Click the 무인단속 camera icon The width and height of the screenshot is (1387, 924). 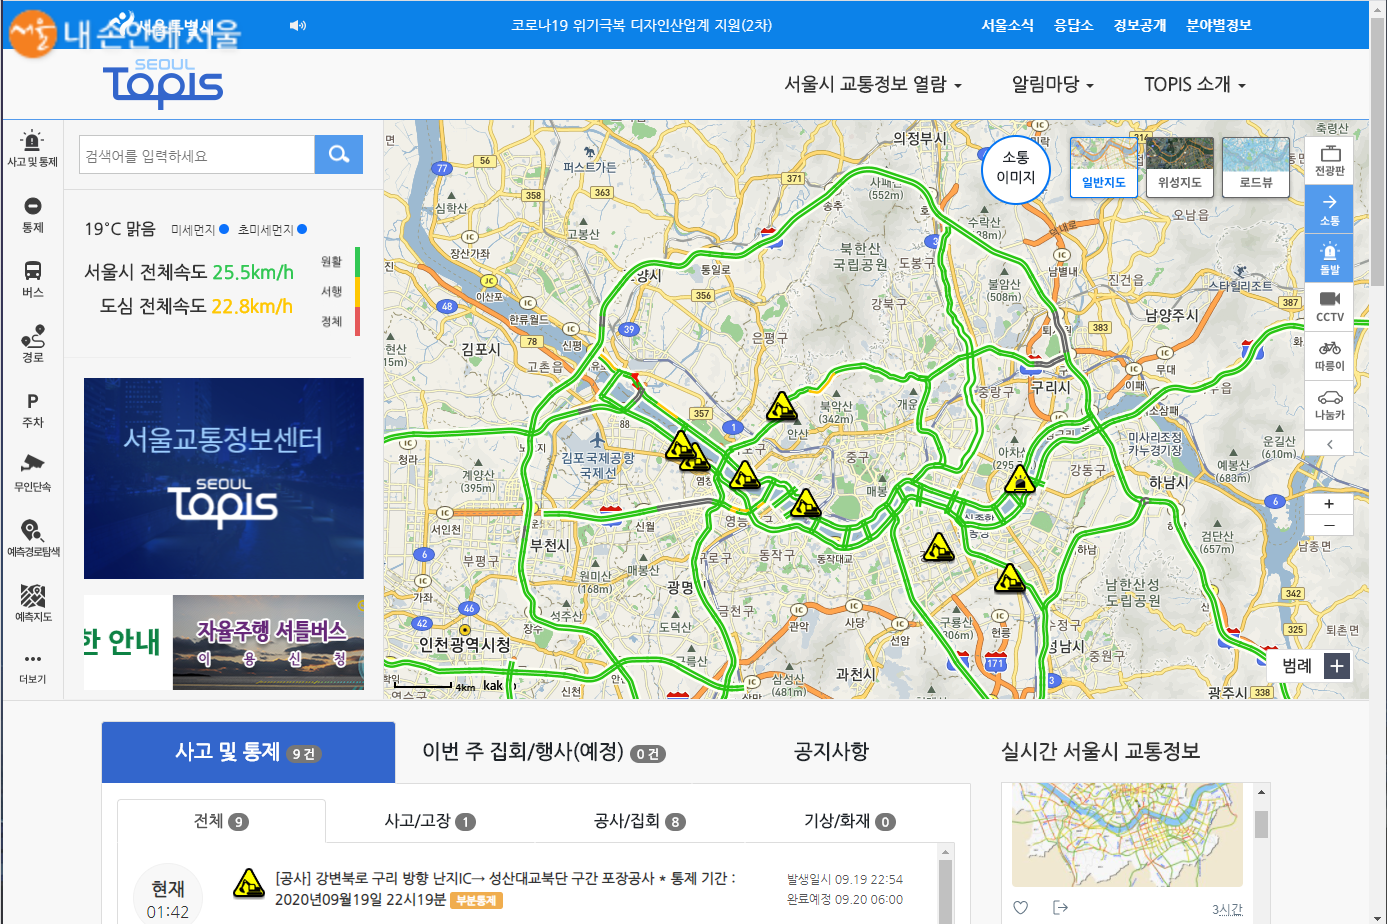coord(32,472)
